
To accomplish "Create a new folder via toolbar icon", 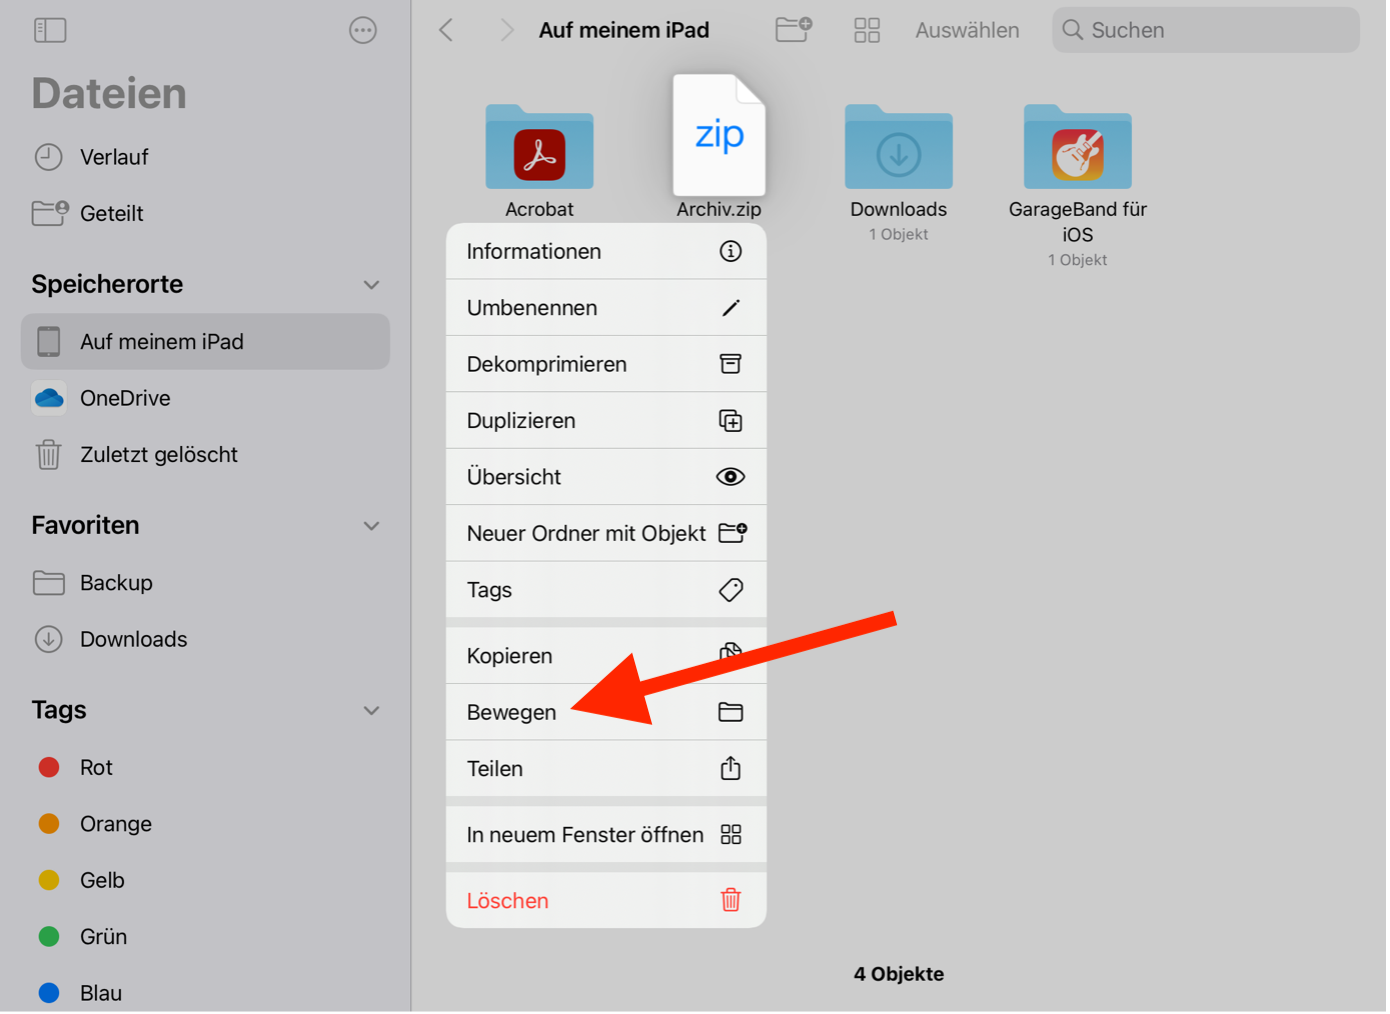I will 793,30.
